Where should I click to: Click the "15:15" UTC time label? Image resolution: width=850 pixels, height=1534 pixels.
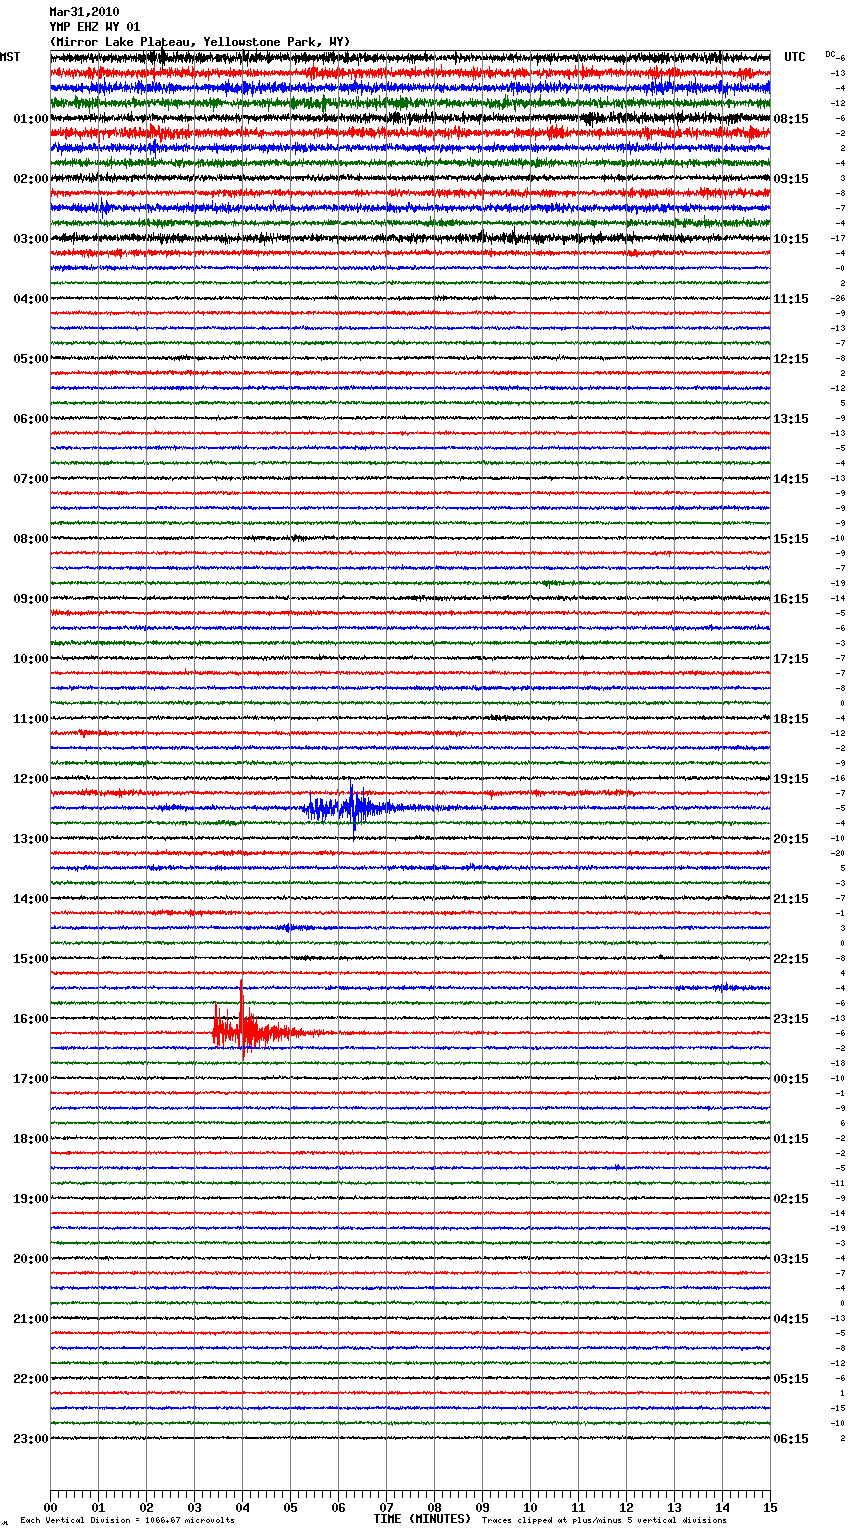[791, 539]
